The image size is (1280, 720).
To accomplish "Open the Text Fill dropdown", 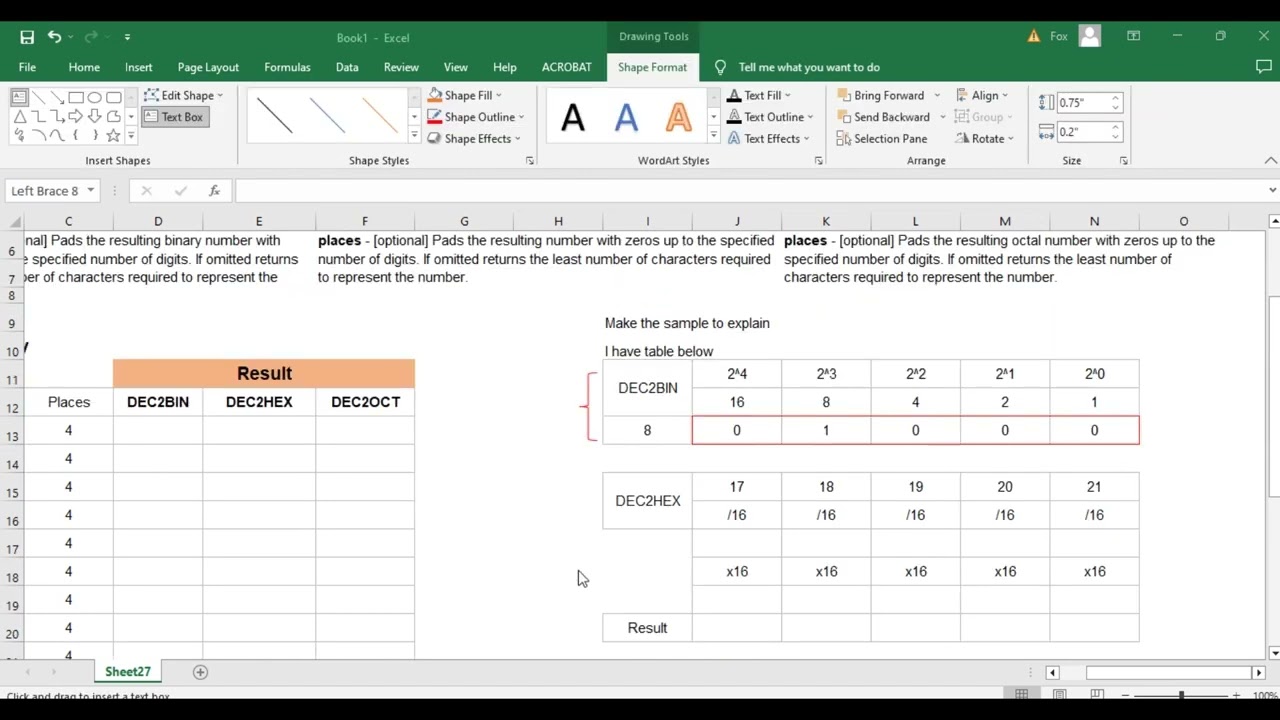I will tap(759, 95).
